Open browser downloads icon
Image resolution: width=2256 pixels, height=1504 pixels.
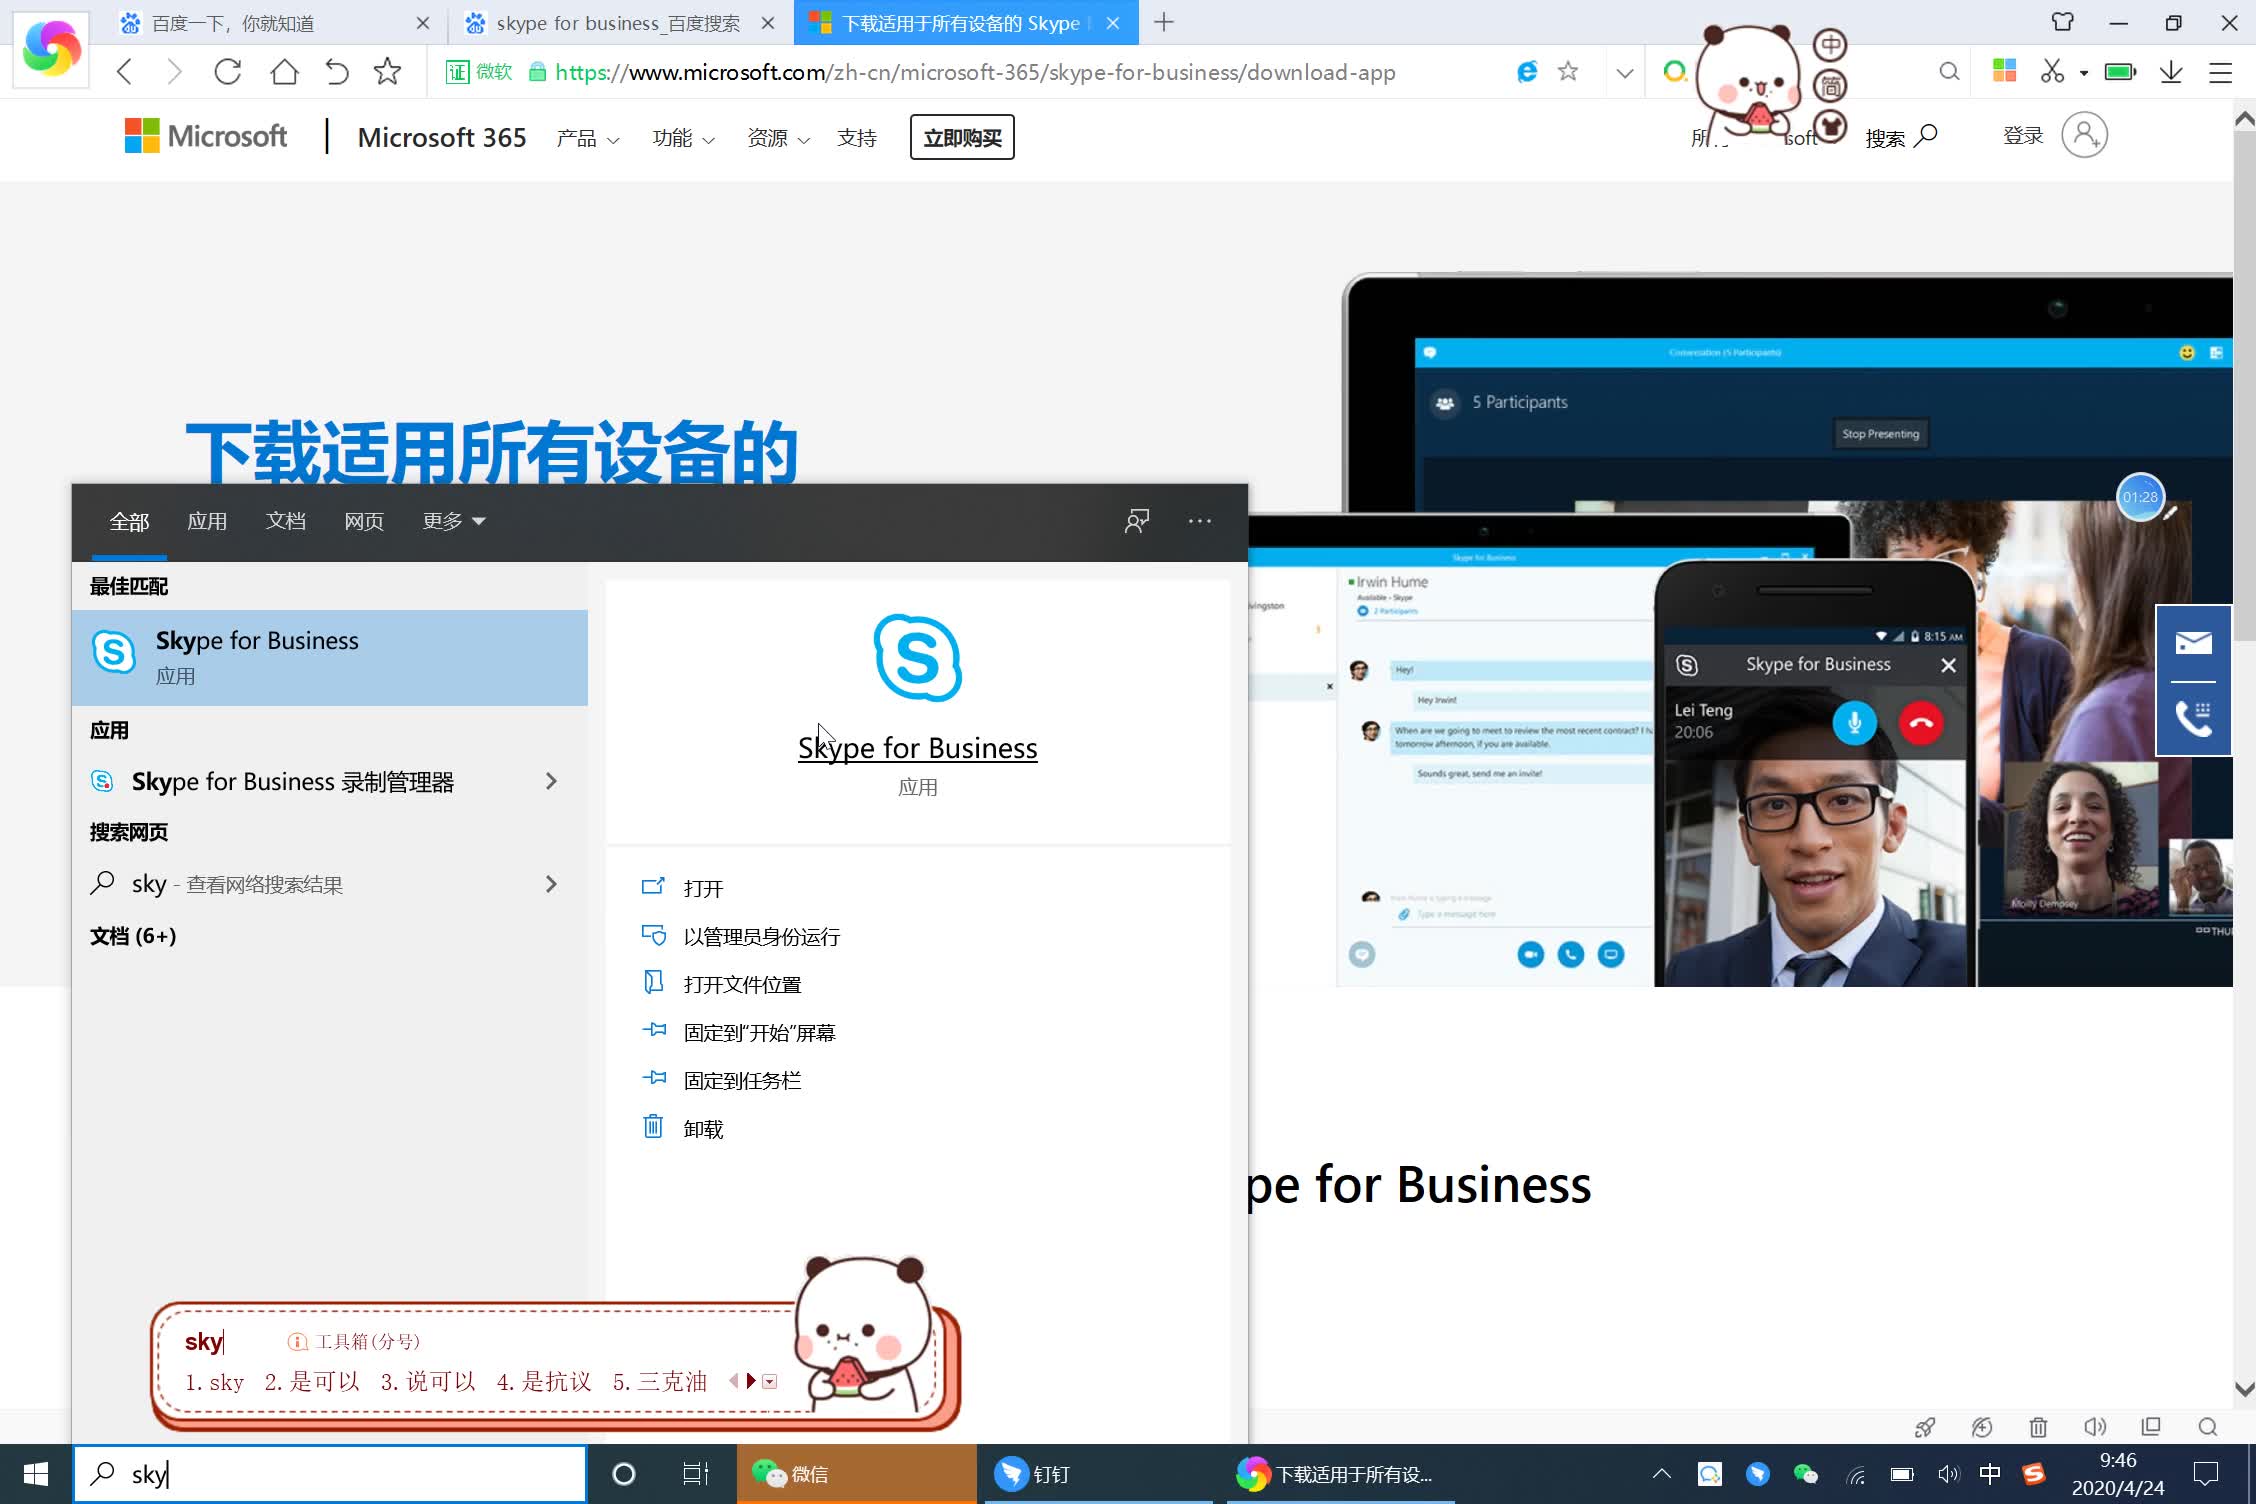coord(2171,72)
